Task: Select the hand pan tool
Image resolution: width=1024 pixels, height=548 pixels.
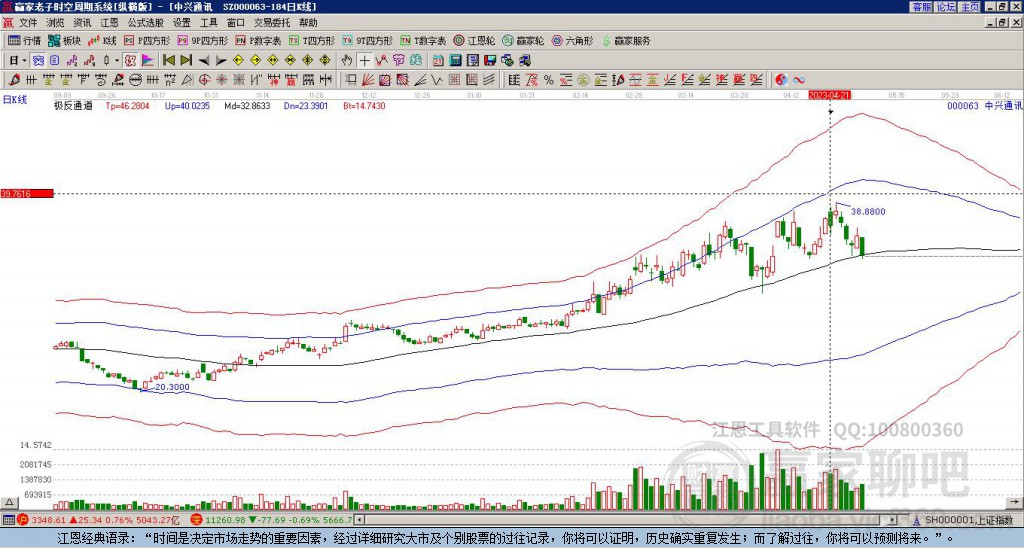Action: click(347, 60)
